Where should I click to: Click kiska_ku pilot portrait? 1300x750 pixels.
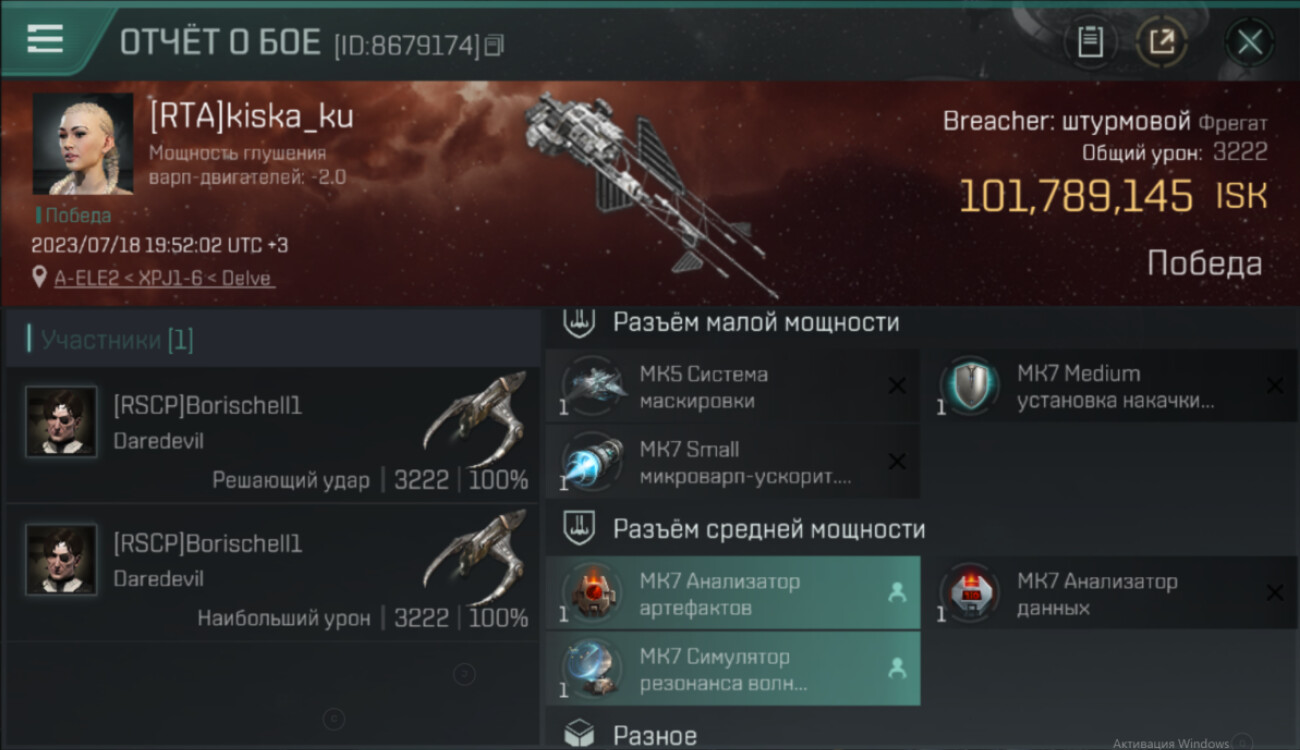pyautogui.click(x=83, y=144)
